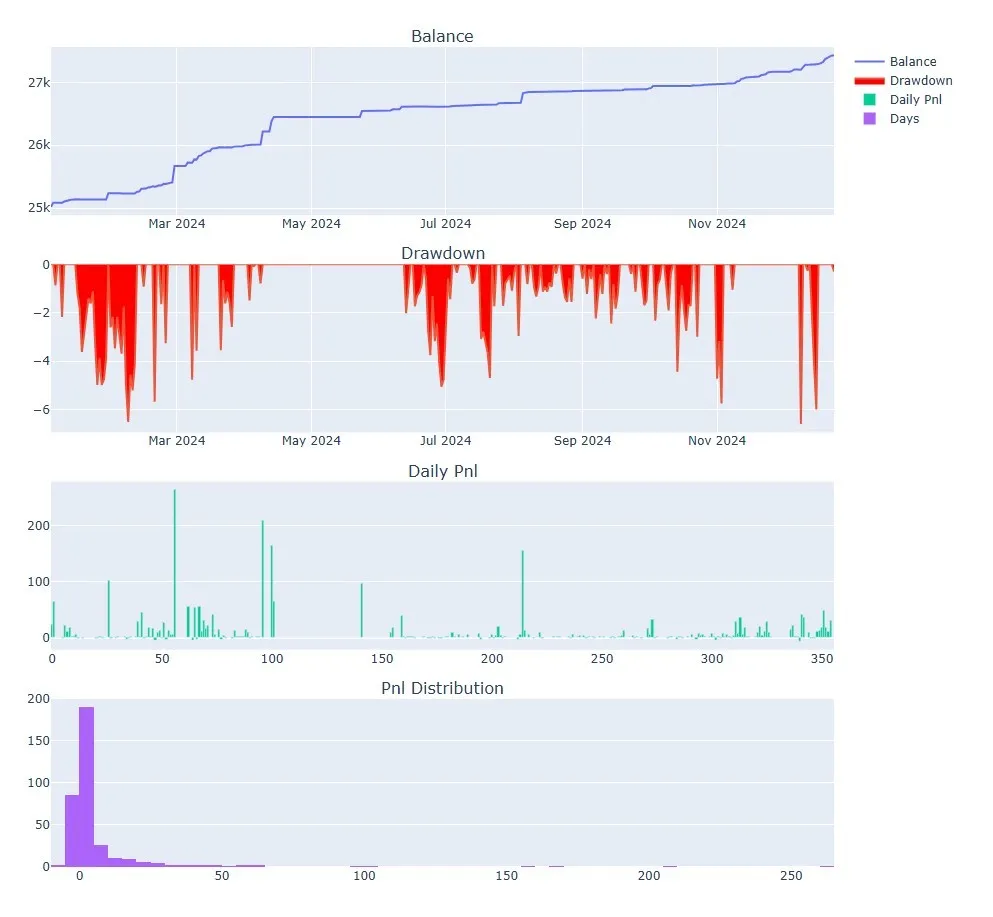Select Jul 2024 on the Drawdown chart x-axis

tap(445, 441)
